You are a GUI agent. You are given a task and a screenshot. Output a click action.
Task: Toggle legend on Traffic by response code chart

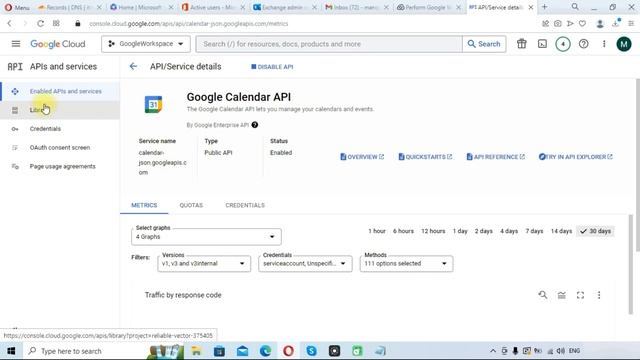(x=562, y=295)
